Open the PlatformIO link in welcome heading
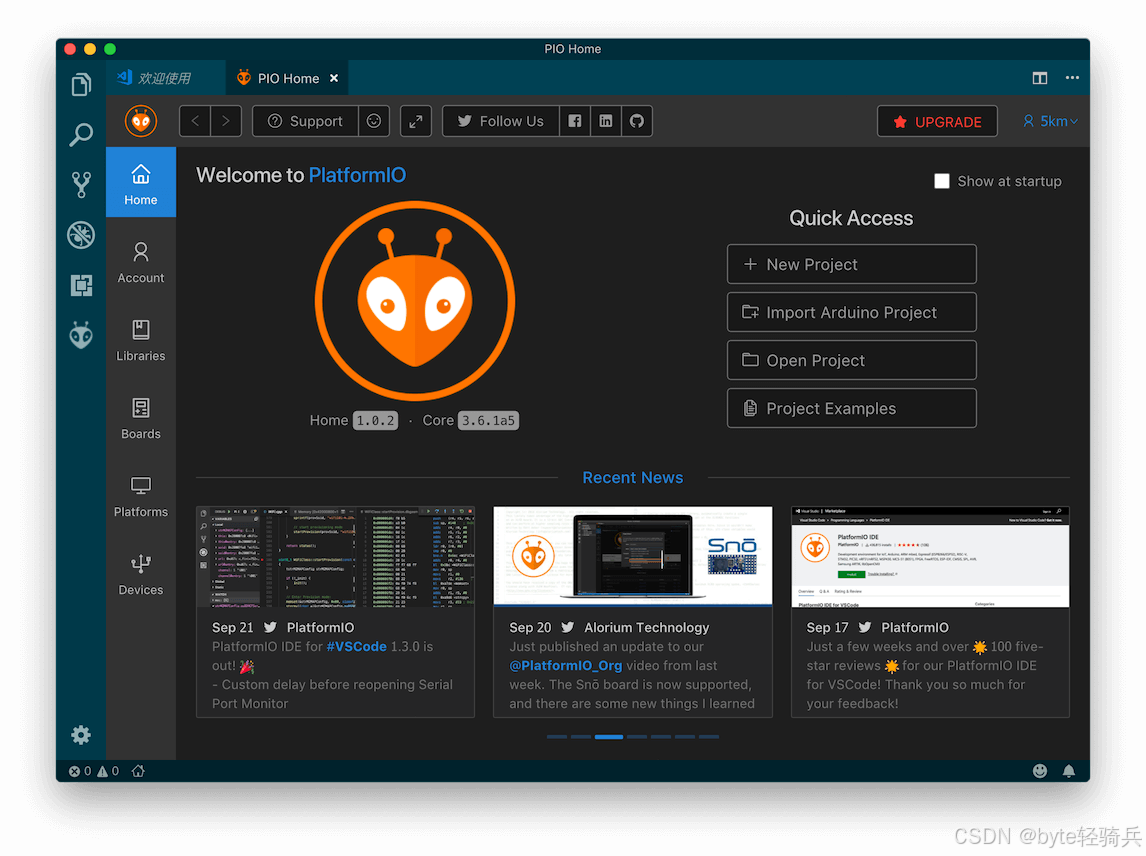 click(x=357, y=175)
